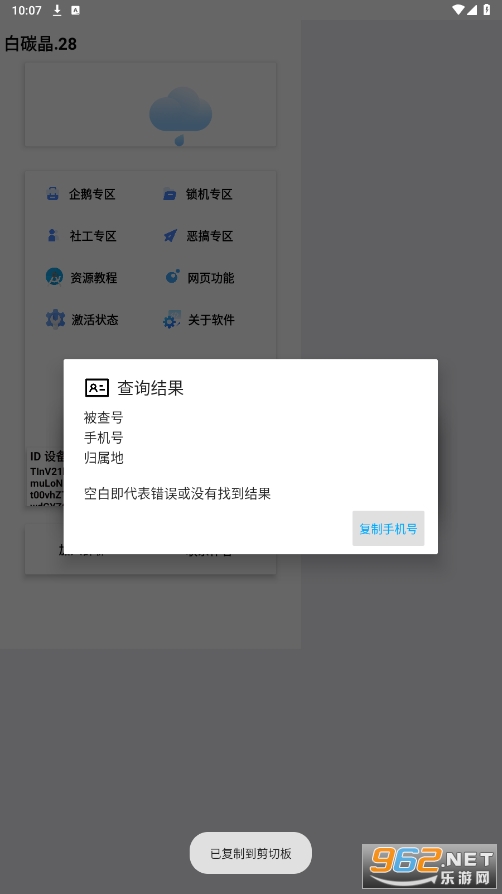Click the 白碳晶.28 app title

pos(41,44)
